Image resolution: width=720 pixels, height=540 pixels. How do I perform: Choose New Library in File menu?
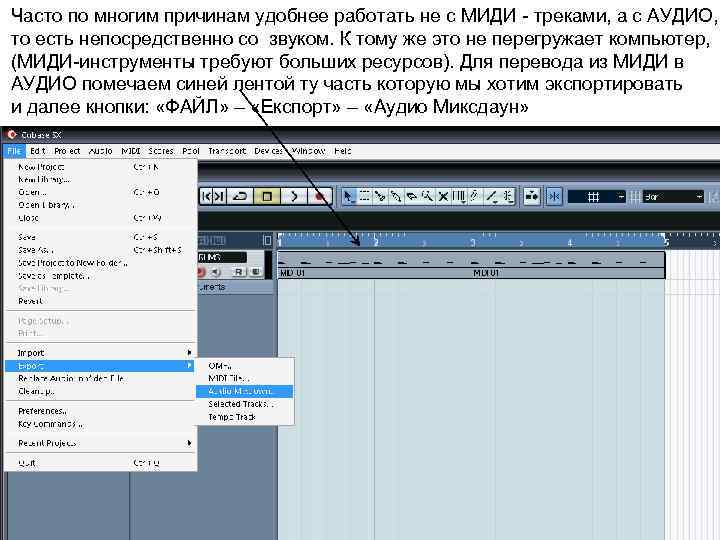click(x=101, y=180)
